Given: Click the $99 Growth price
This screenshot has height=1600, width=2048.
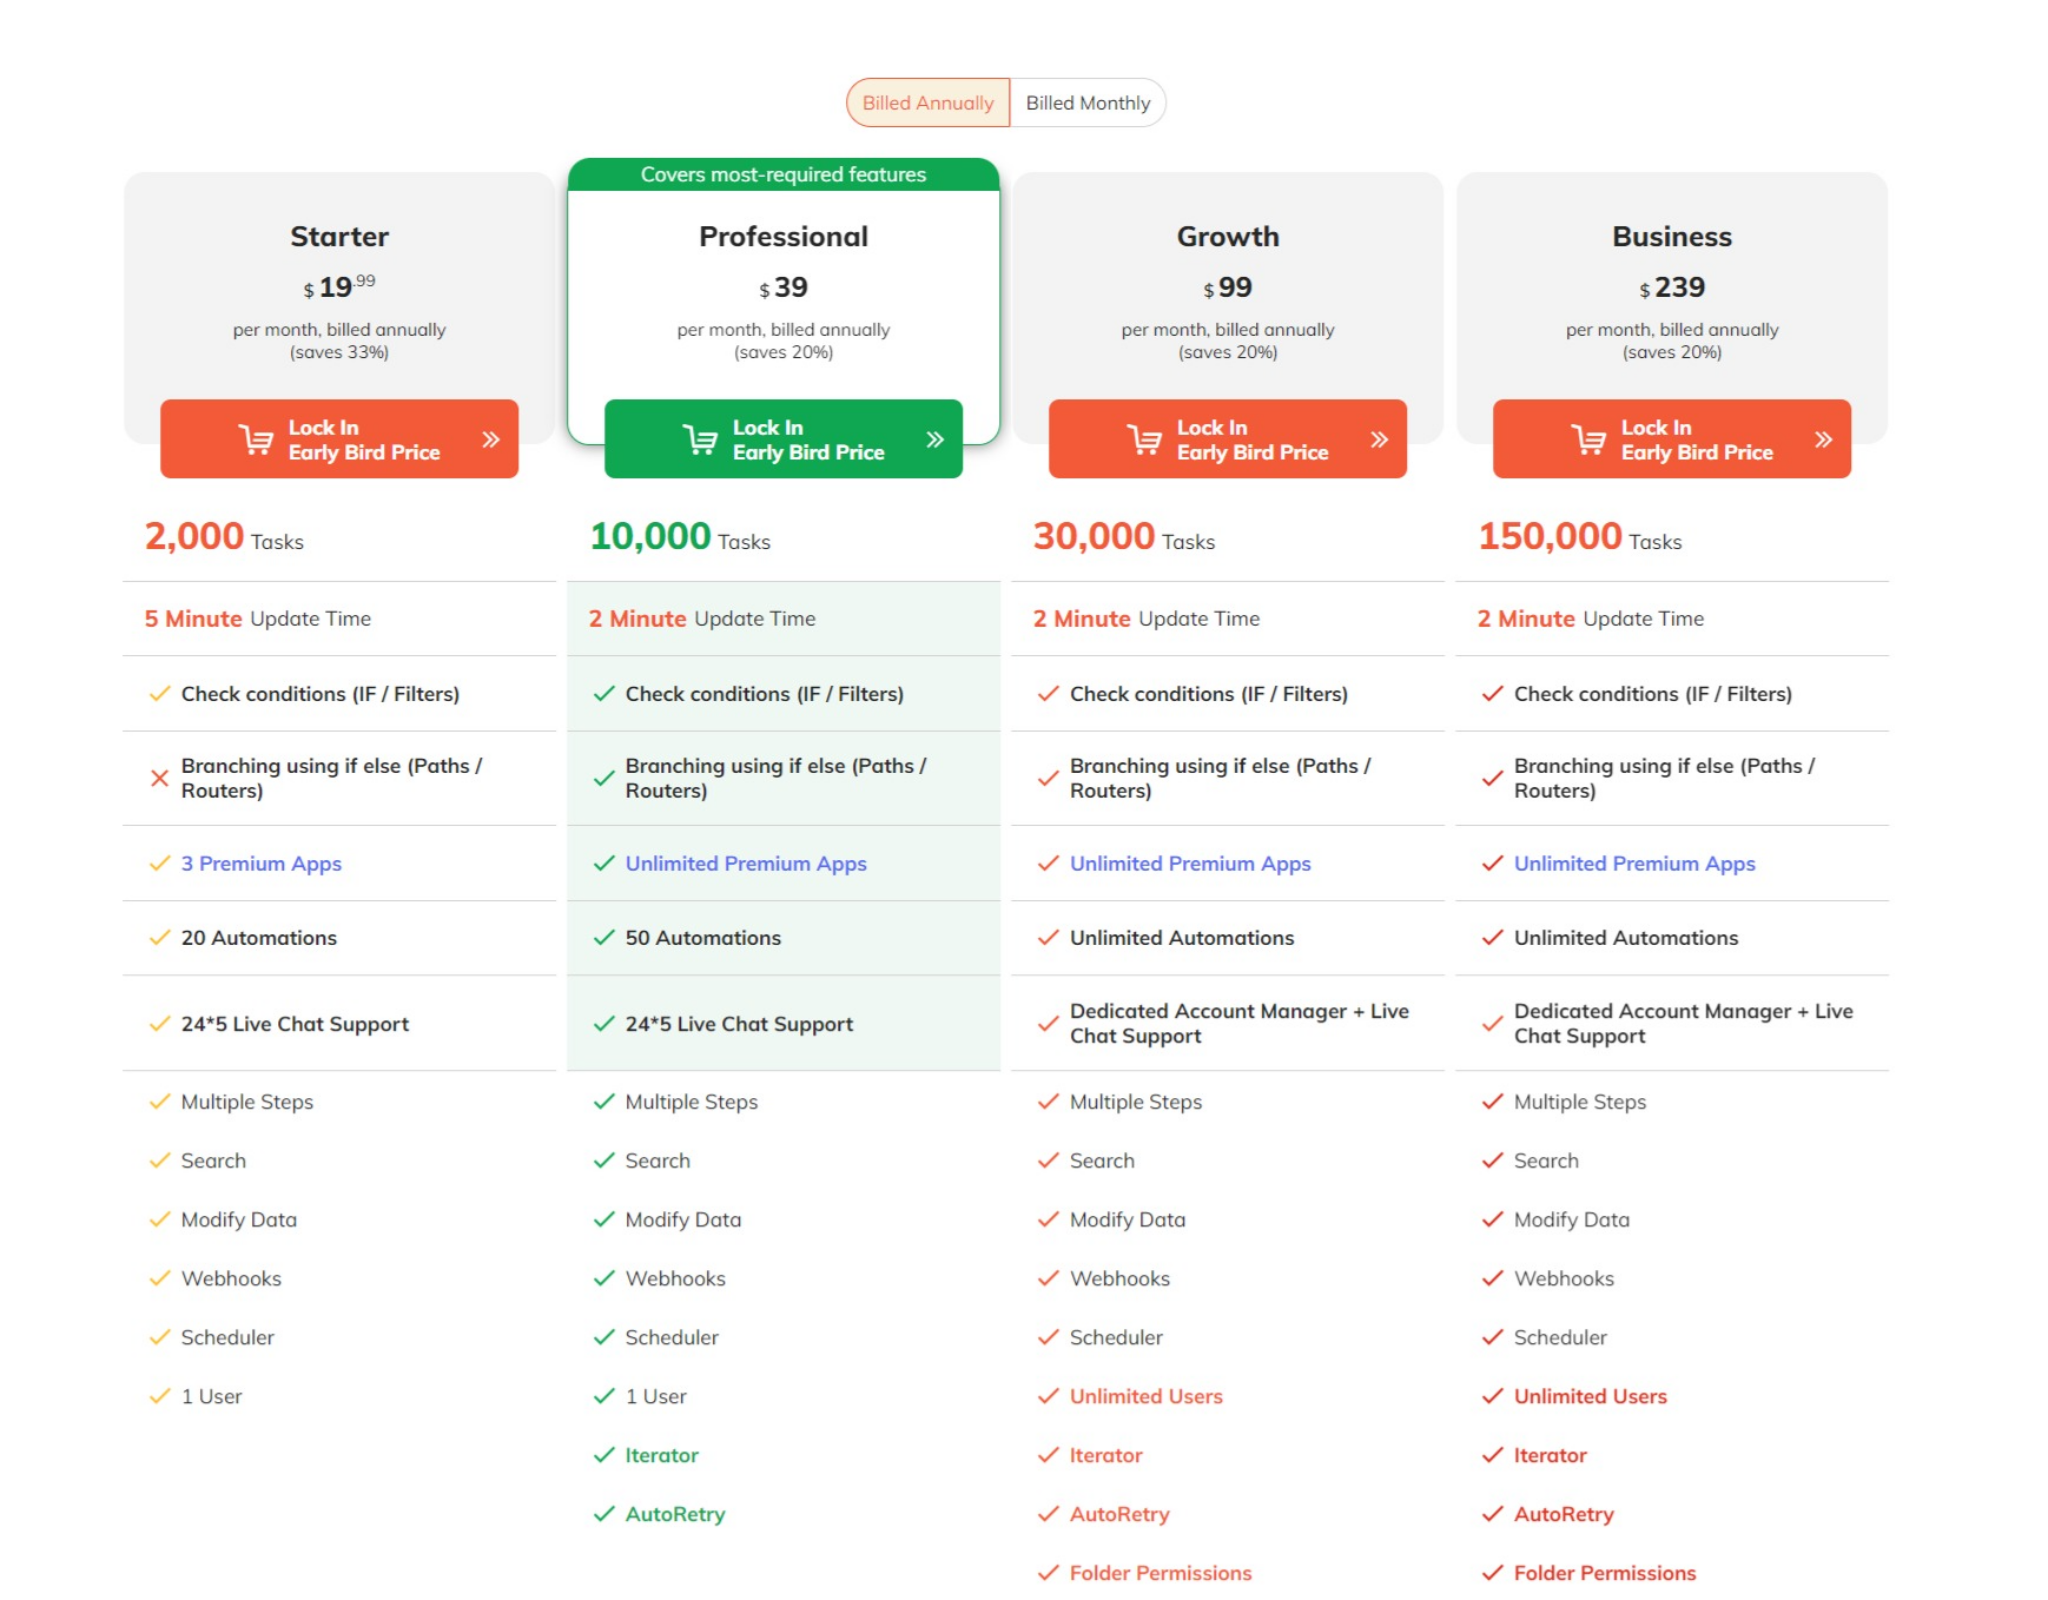Looking at the screenshot, I should (1227, 288).
